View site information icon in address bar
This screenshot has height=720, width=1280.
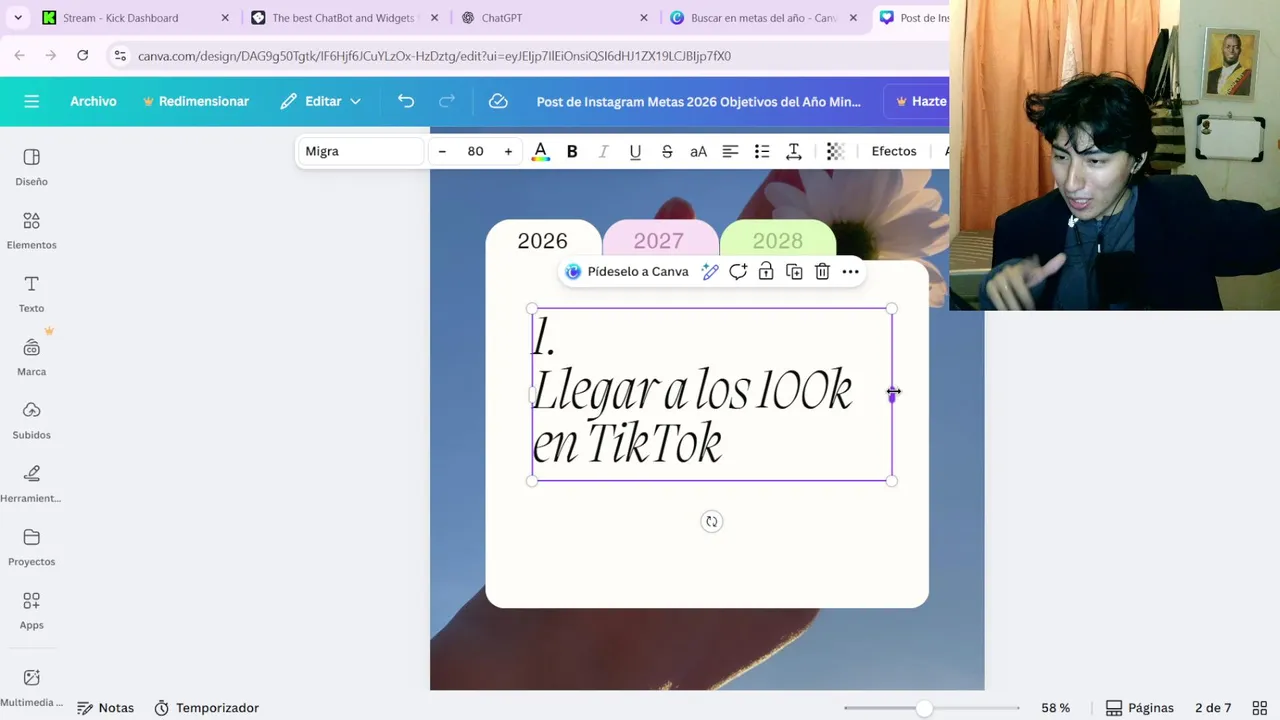tap(120, 56)
